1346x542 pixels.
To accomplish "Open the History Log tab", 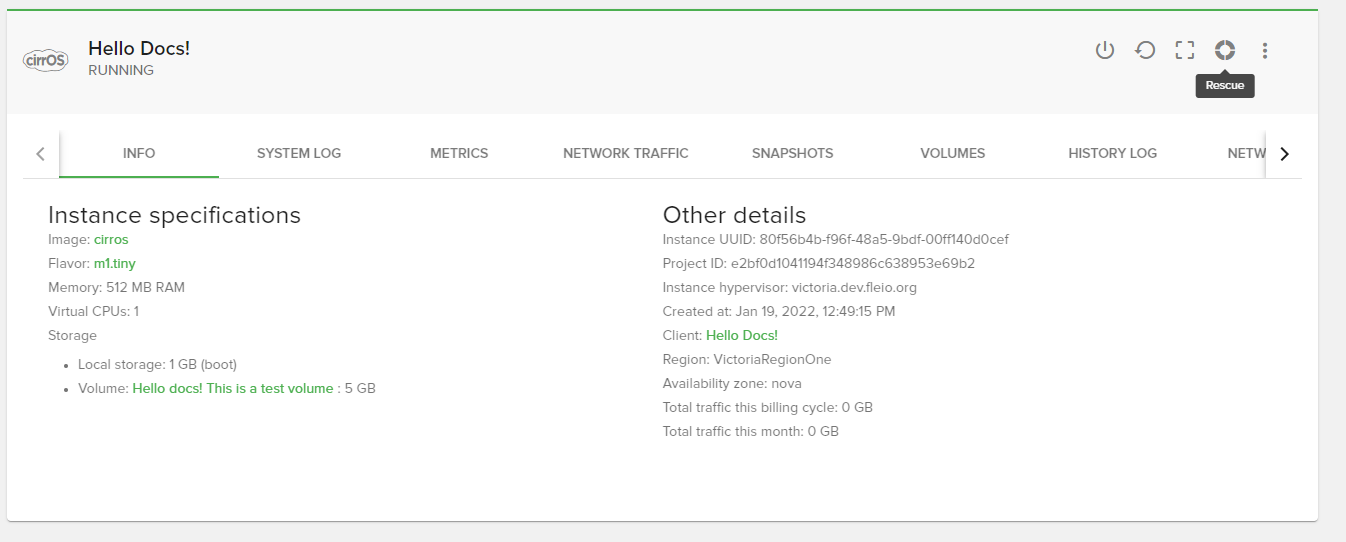I will [x=1112, y=153].
